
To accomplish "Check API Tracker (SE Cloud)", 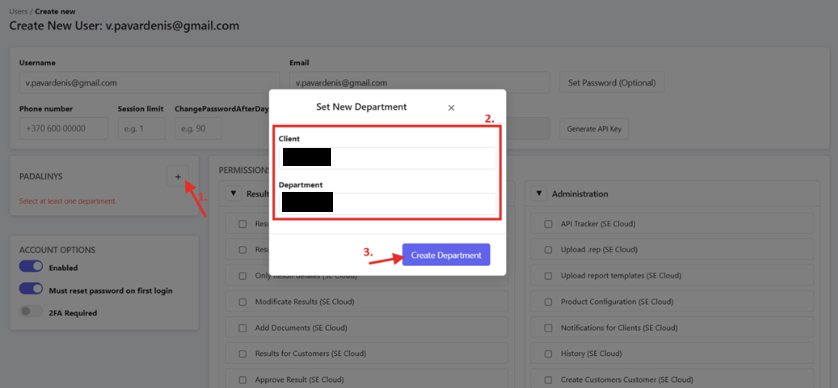I will 548,224.
